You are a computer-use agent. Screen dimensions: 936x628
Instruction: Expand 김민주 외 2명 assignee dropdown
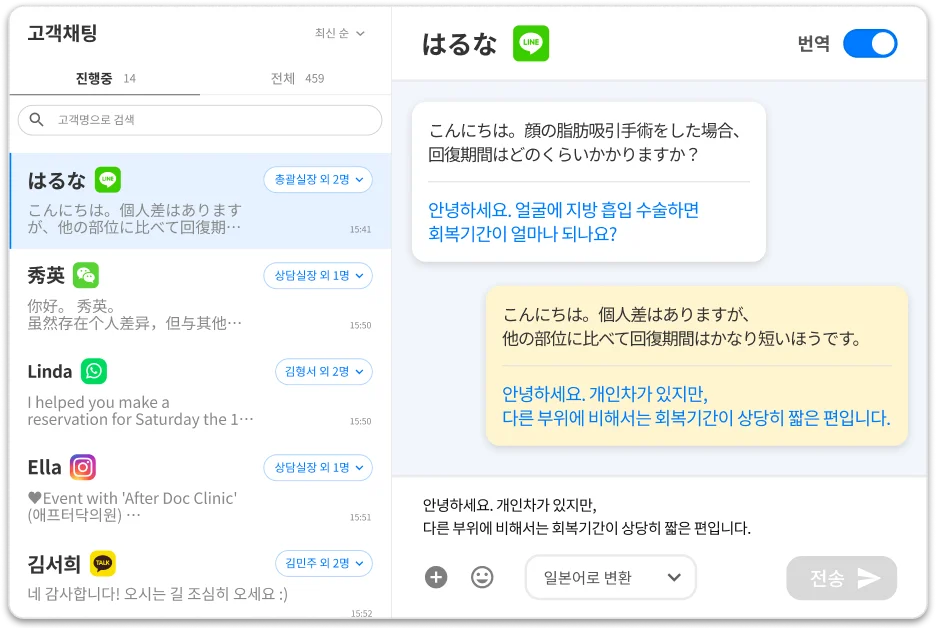(324, 563)
